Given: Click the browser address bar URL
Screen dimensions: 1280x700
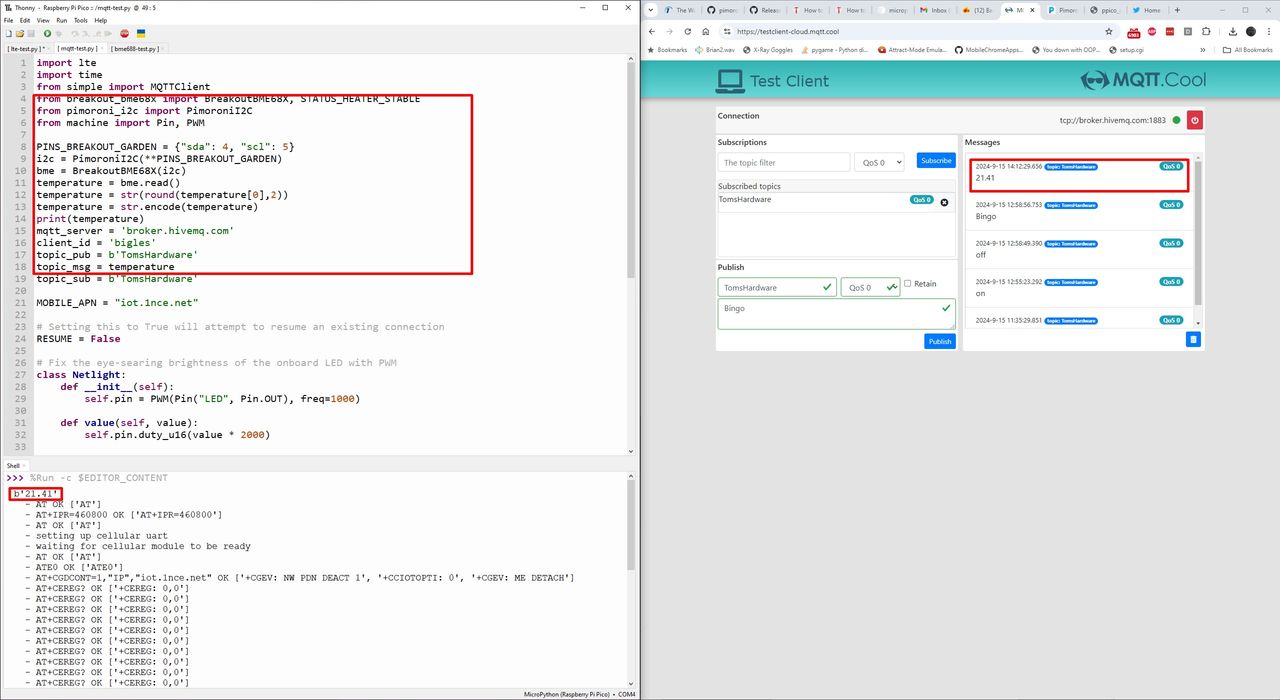Looking at the screenshot, I should 789,31.
